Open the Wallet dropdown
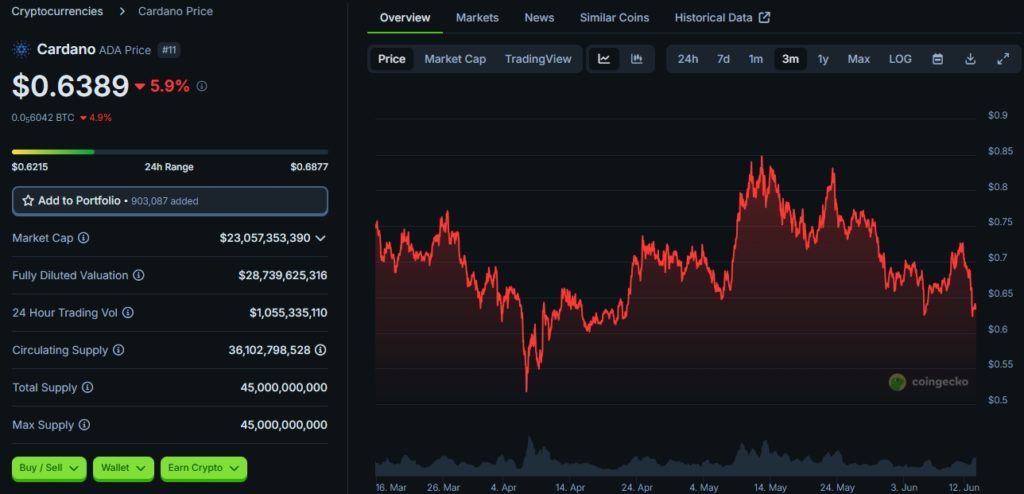1024x494 pixels. tap(123, 467)
